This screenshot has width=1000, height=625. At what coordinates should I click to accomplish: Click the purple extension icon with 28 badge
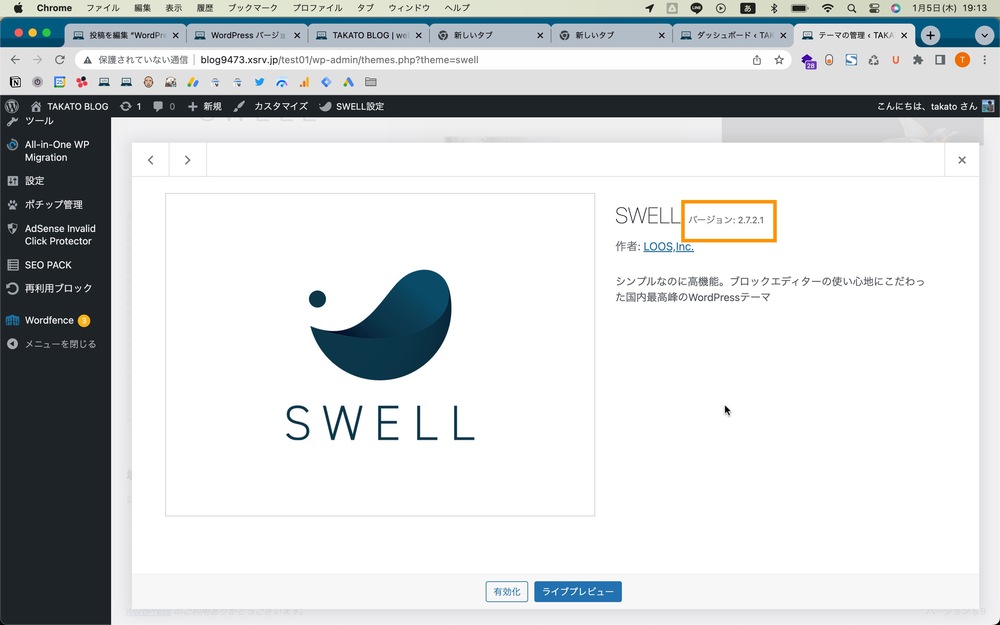(809, 61)
